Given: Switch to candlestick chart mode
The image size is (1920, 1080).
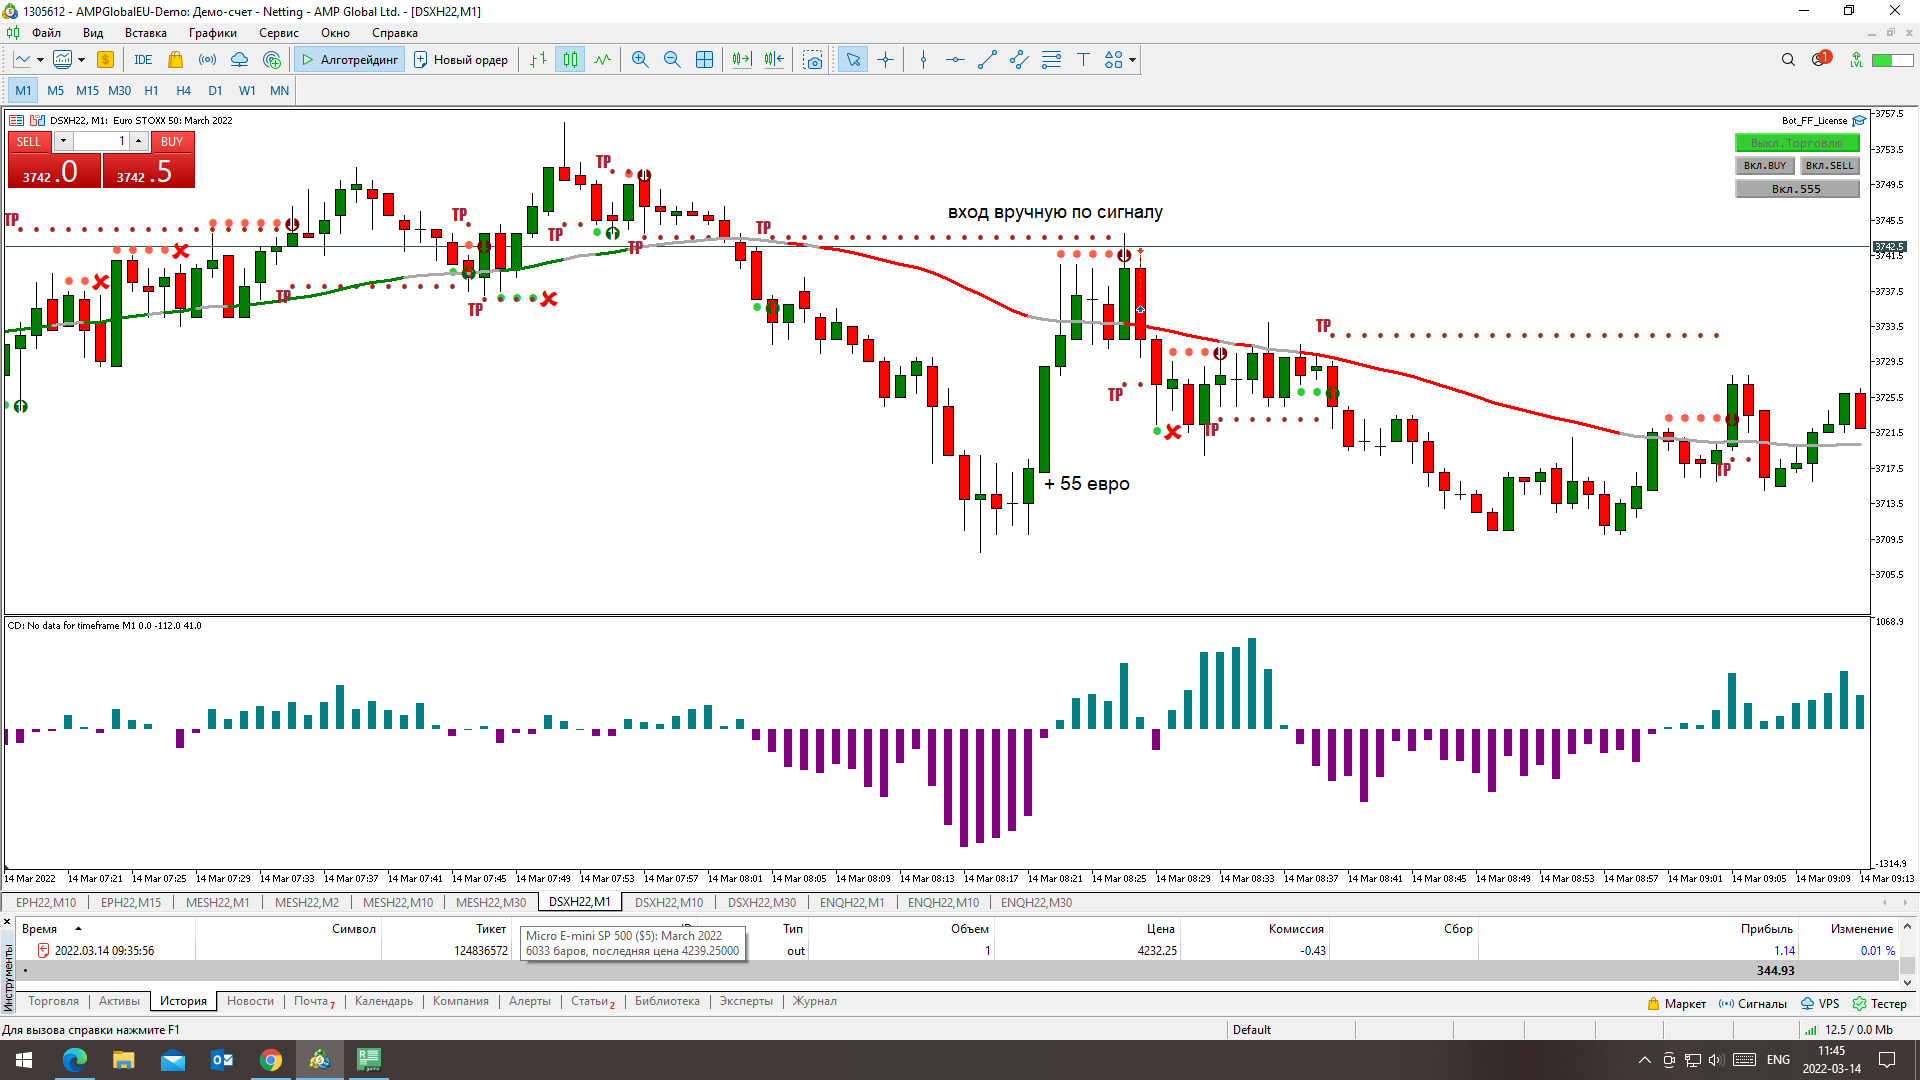Looking at the screenshot, I should point(570,60).
